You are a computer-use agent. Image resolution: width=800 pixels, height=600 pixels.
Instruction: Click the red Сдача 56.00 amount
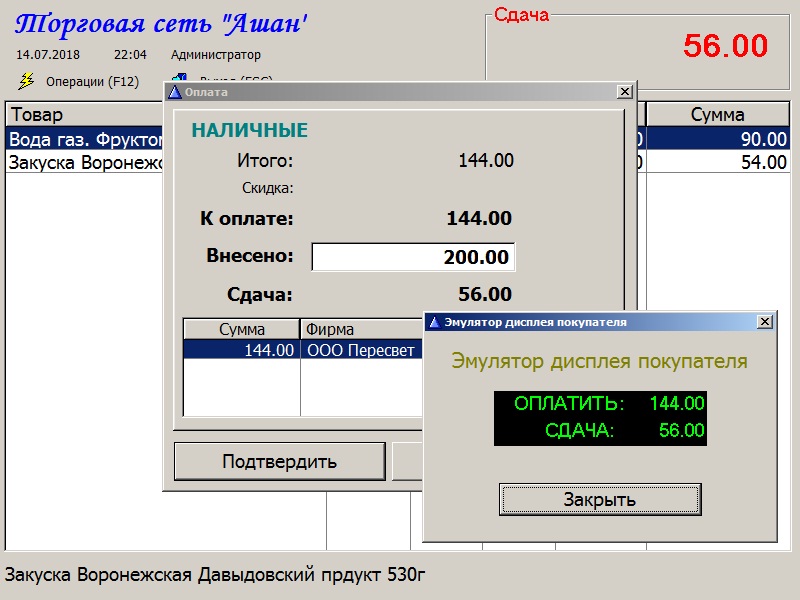pyautogui.click(x=725, y=46)
